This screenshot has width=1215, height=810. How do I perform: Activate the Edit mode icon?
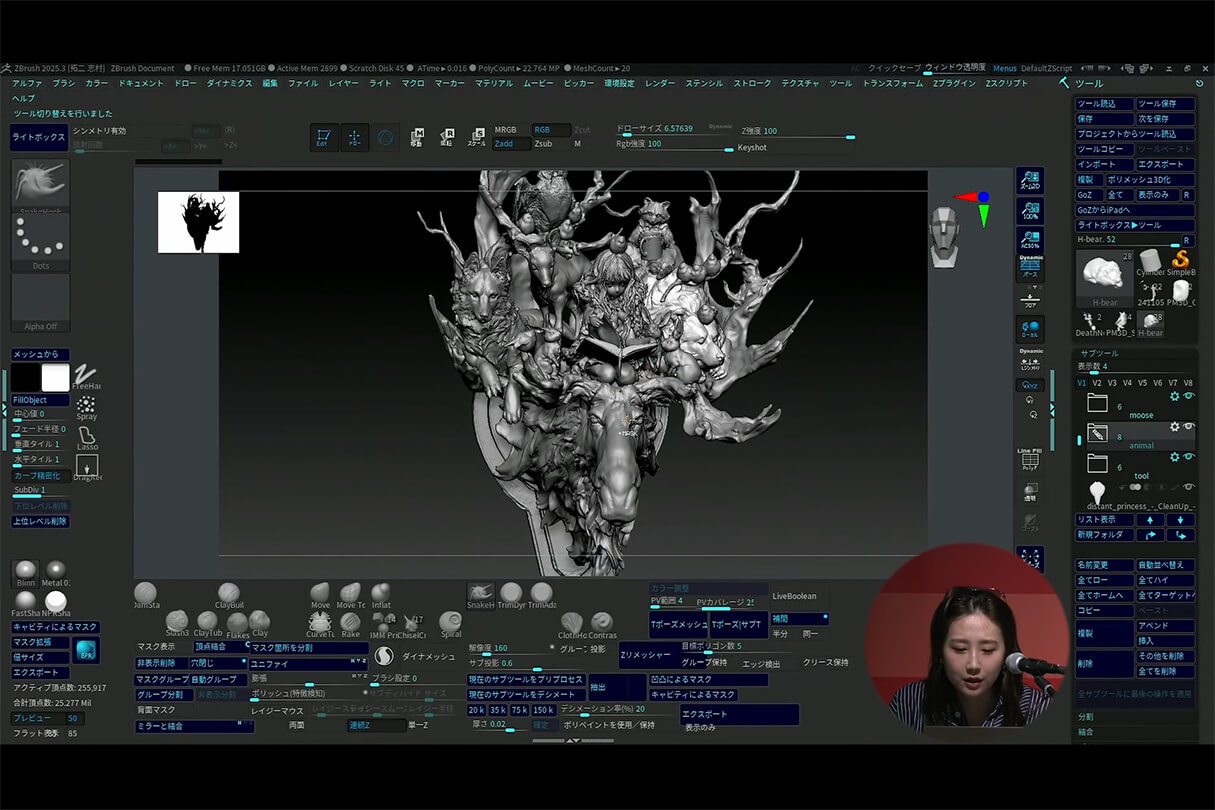(x=324, y=138)
